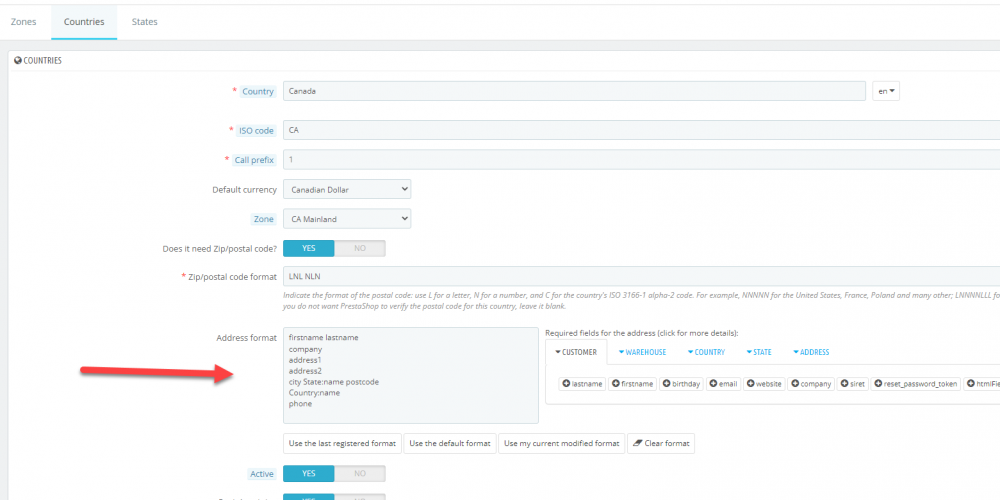This screenshot has height=500, width=1000.
Task: Click 'Use the default format' button
Action: click(450, 443)
